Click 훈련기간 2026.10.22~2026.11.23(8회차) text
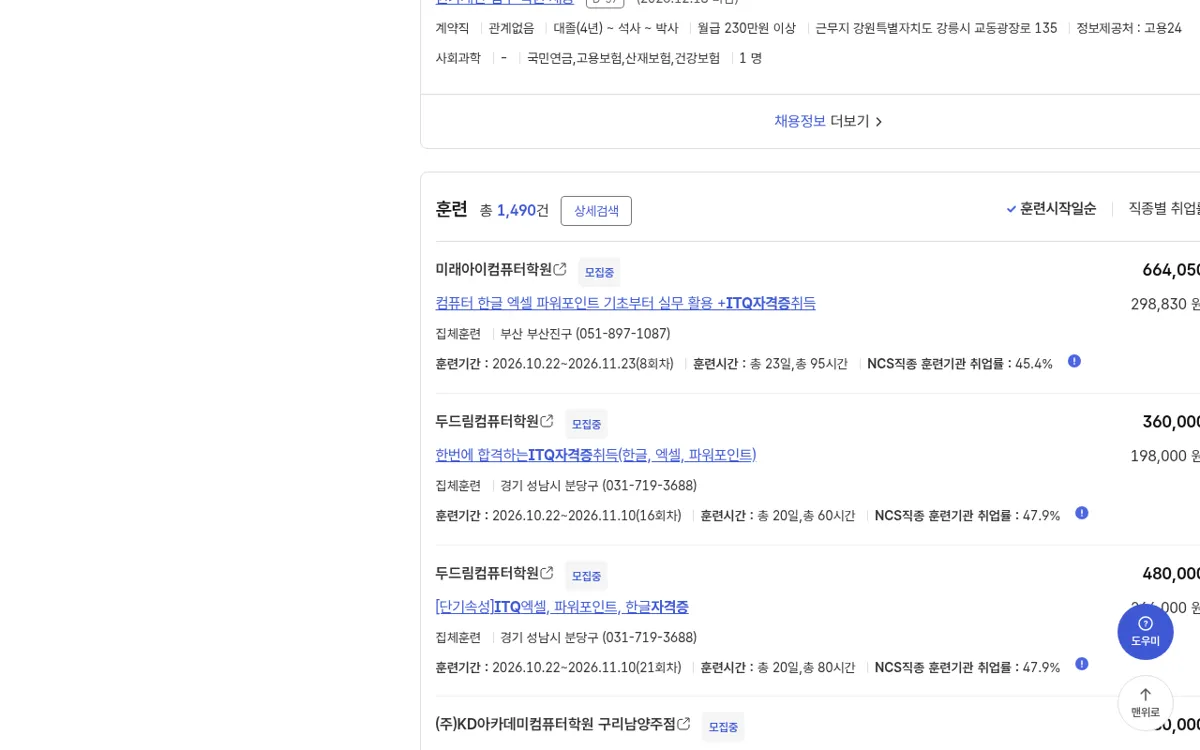The height and width of the screenshot is (750, 1200). click(555, 364)
